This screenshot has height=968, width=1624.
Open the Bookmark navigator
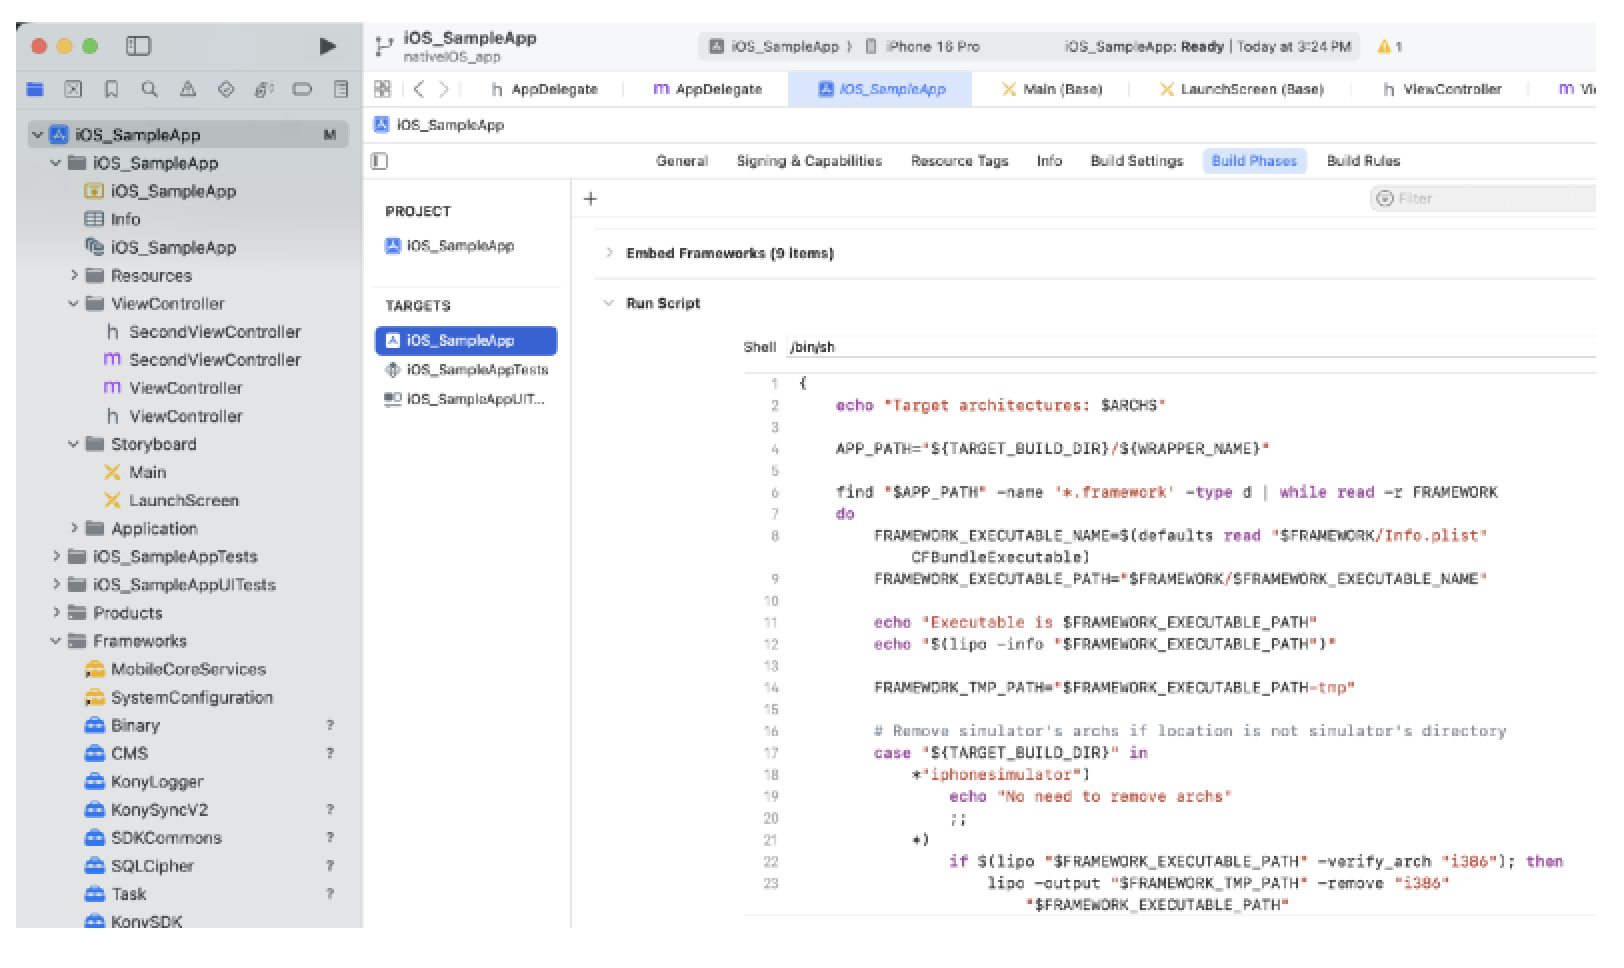111,89
